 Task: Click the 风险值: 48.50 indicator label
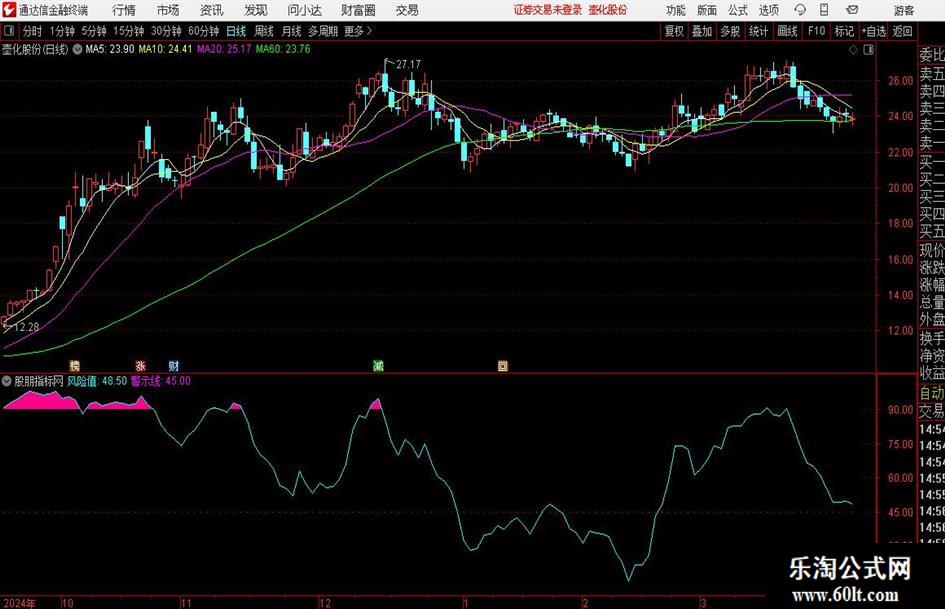pyautogui.click(x=97, y=381)
